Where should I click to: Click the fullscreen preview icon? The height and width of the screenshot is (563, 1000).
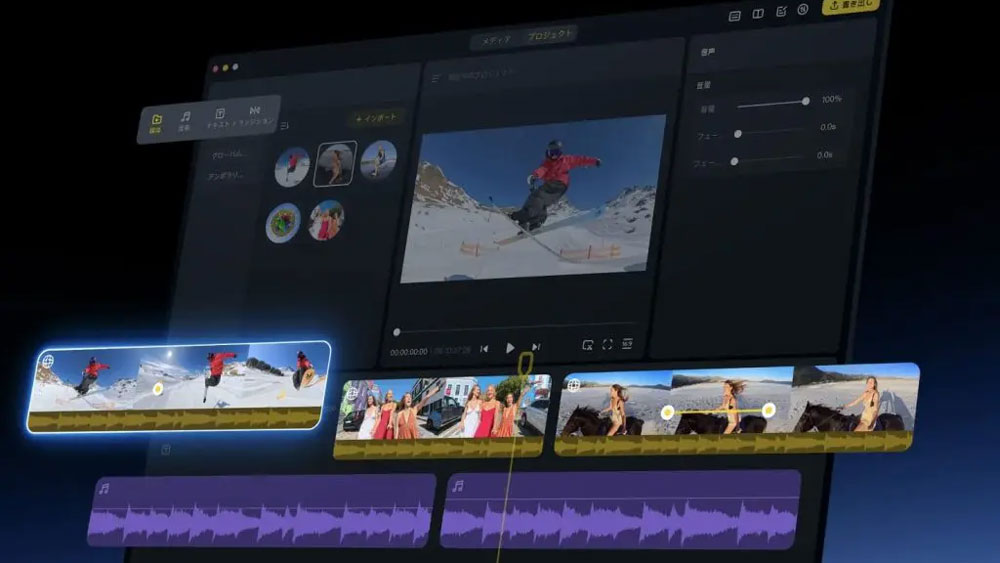[x=607, y=345]
